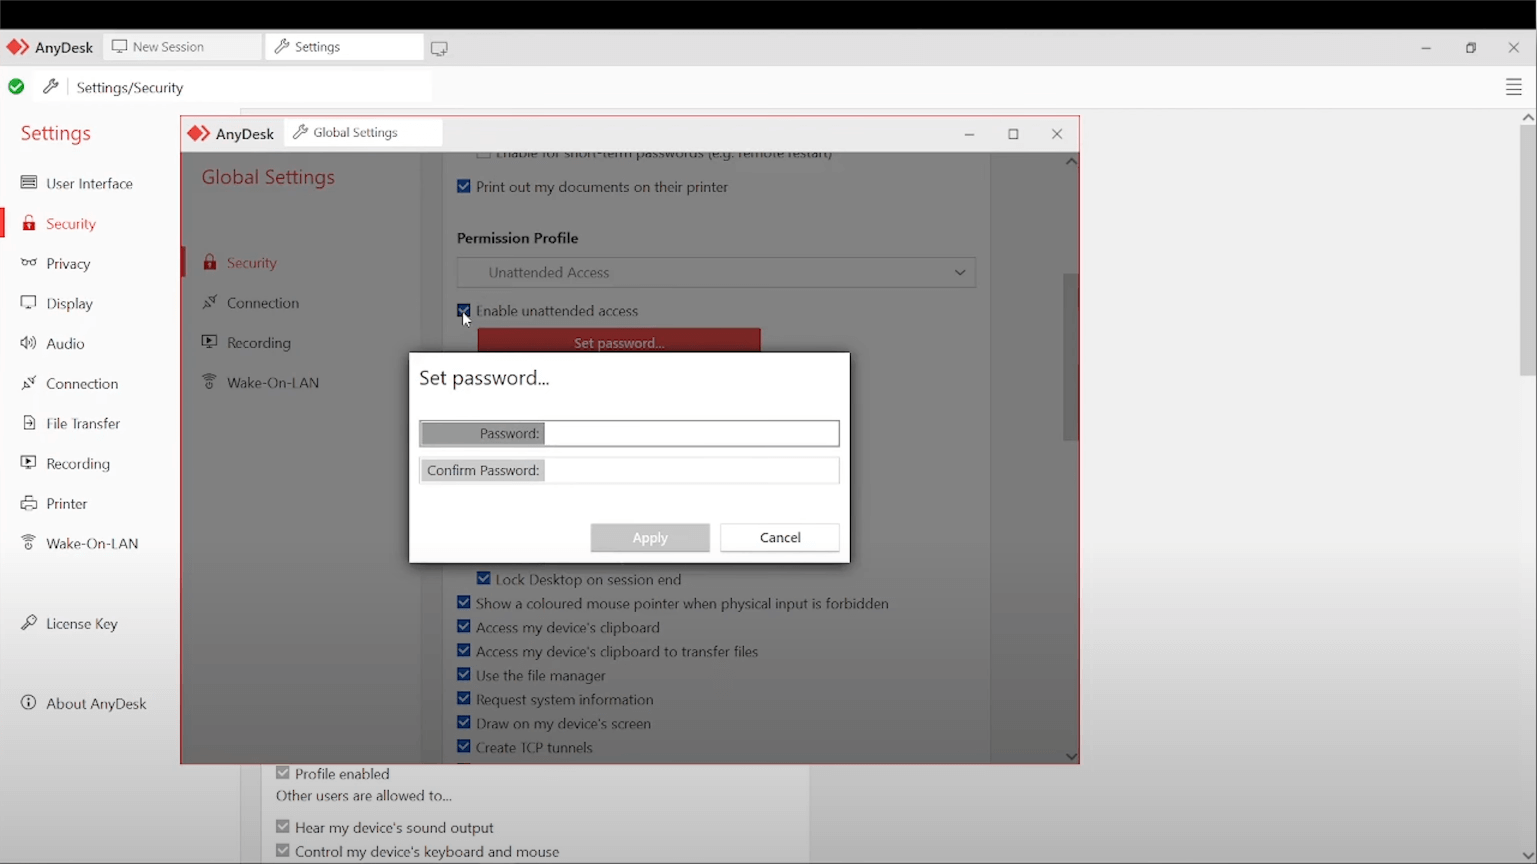Open Wake-On-LAN in Global Settings sidebar
This screenshot has width=1537, height=864.
273,383
